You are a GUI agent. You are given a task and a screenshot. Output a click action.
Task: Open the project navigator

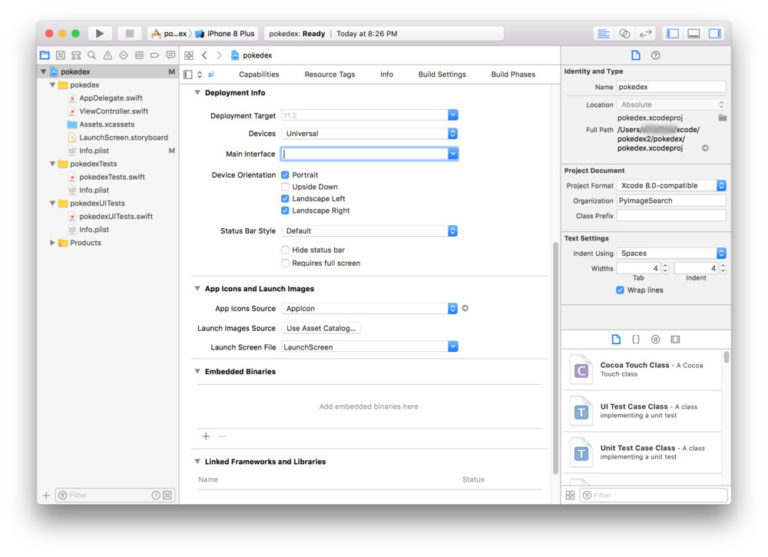[45, 55]
